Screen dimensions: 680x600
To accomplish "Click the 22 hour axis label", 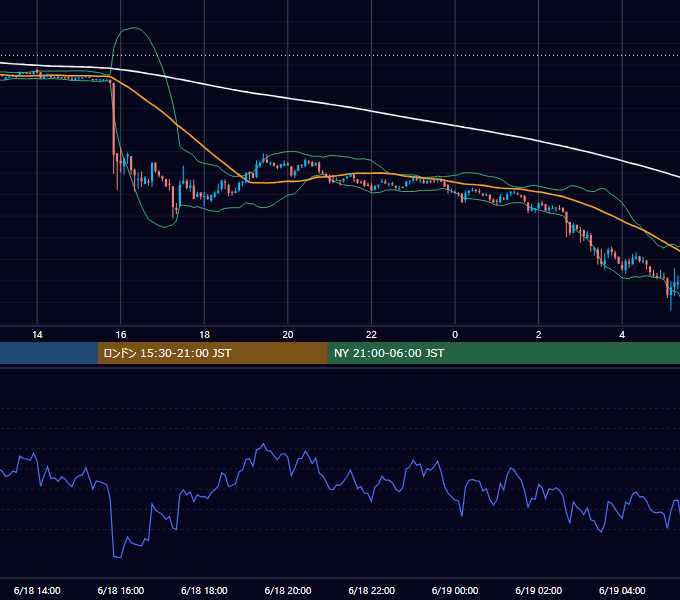I will tap(371, 335).
